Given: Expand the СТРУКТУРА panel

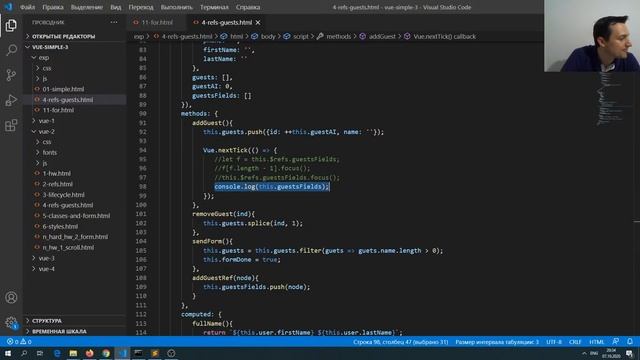Looking at the screenshot, I should click(x=47, y=321).
